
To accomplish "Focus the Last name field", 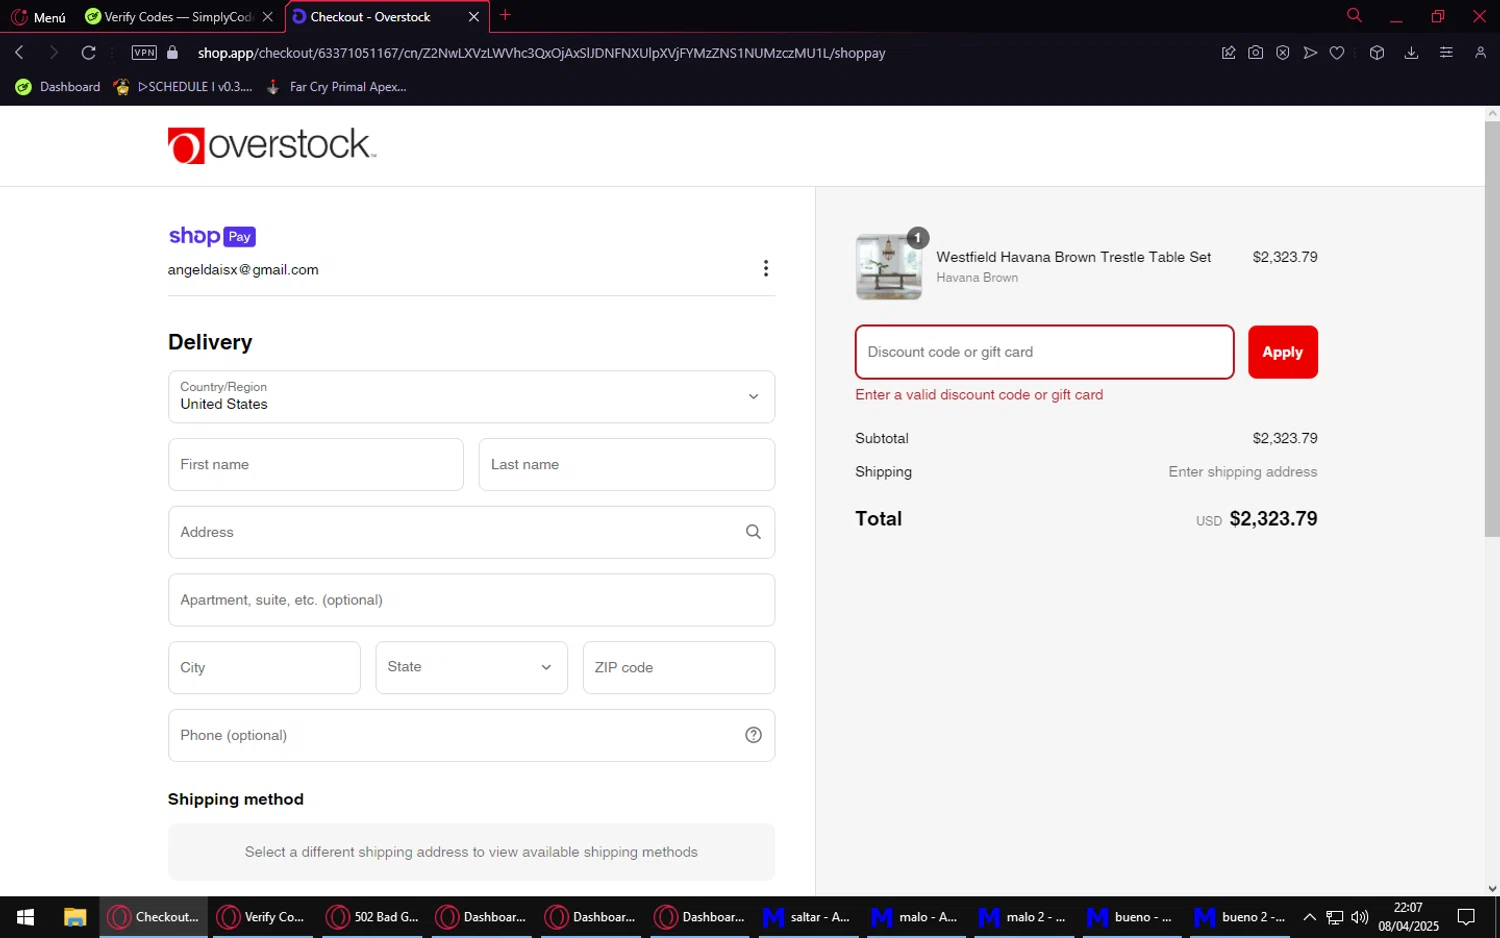I will 627,465.
